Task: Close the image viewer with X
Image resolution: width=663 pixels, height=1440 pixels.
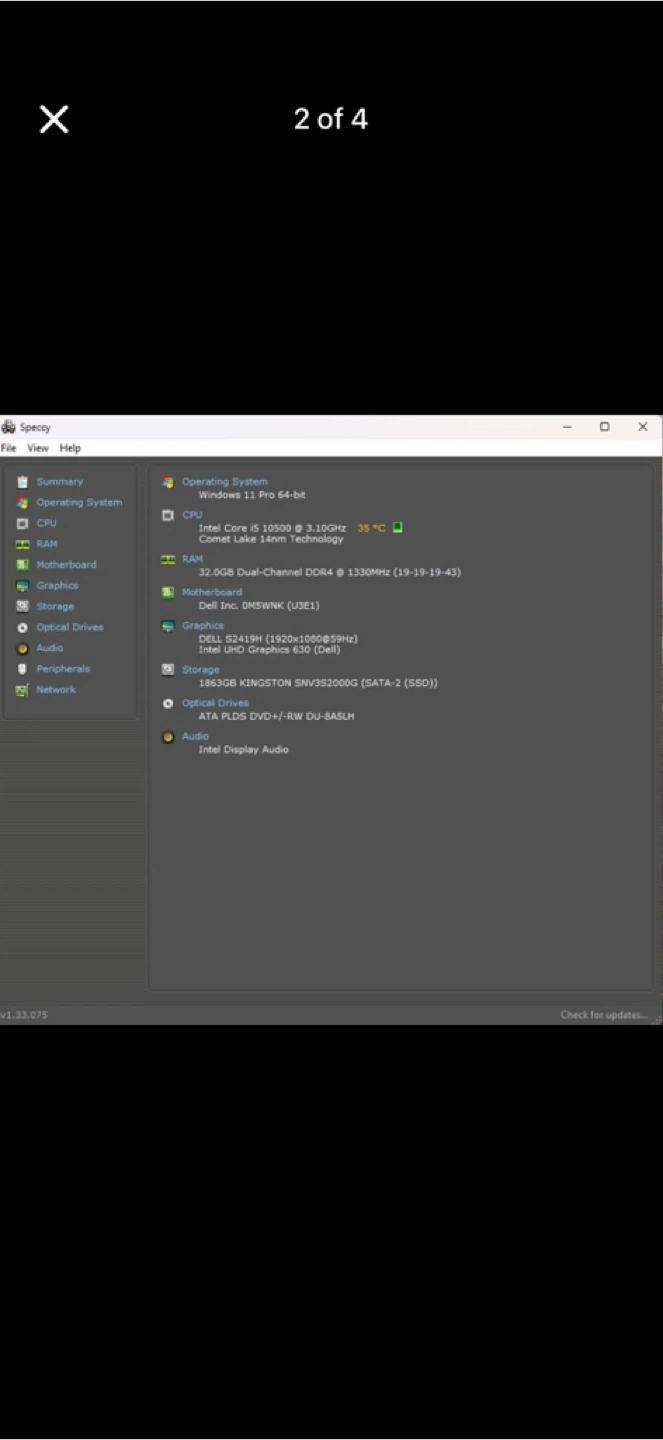Action: (x=54, y=120)
